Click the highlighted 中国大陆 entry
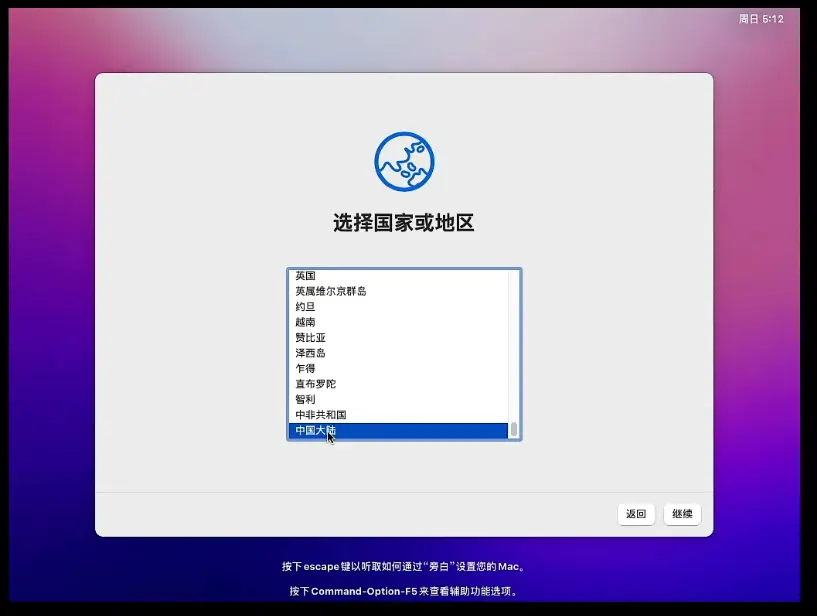This screenshot has height=616, width=817. [x=316, y=431]
